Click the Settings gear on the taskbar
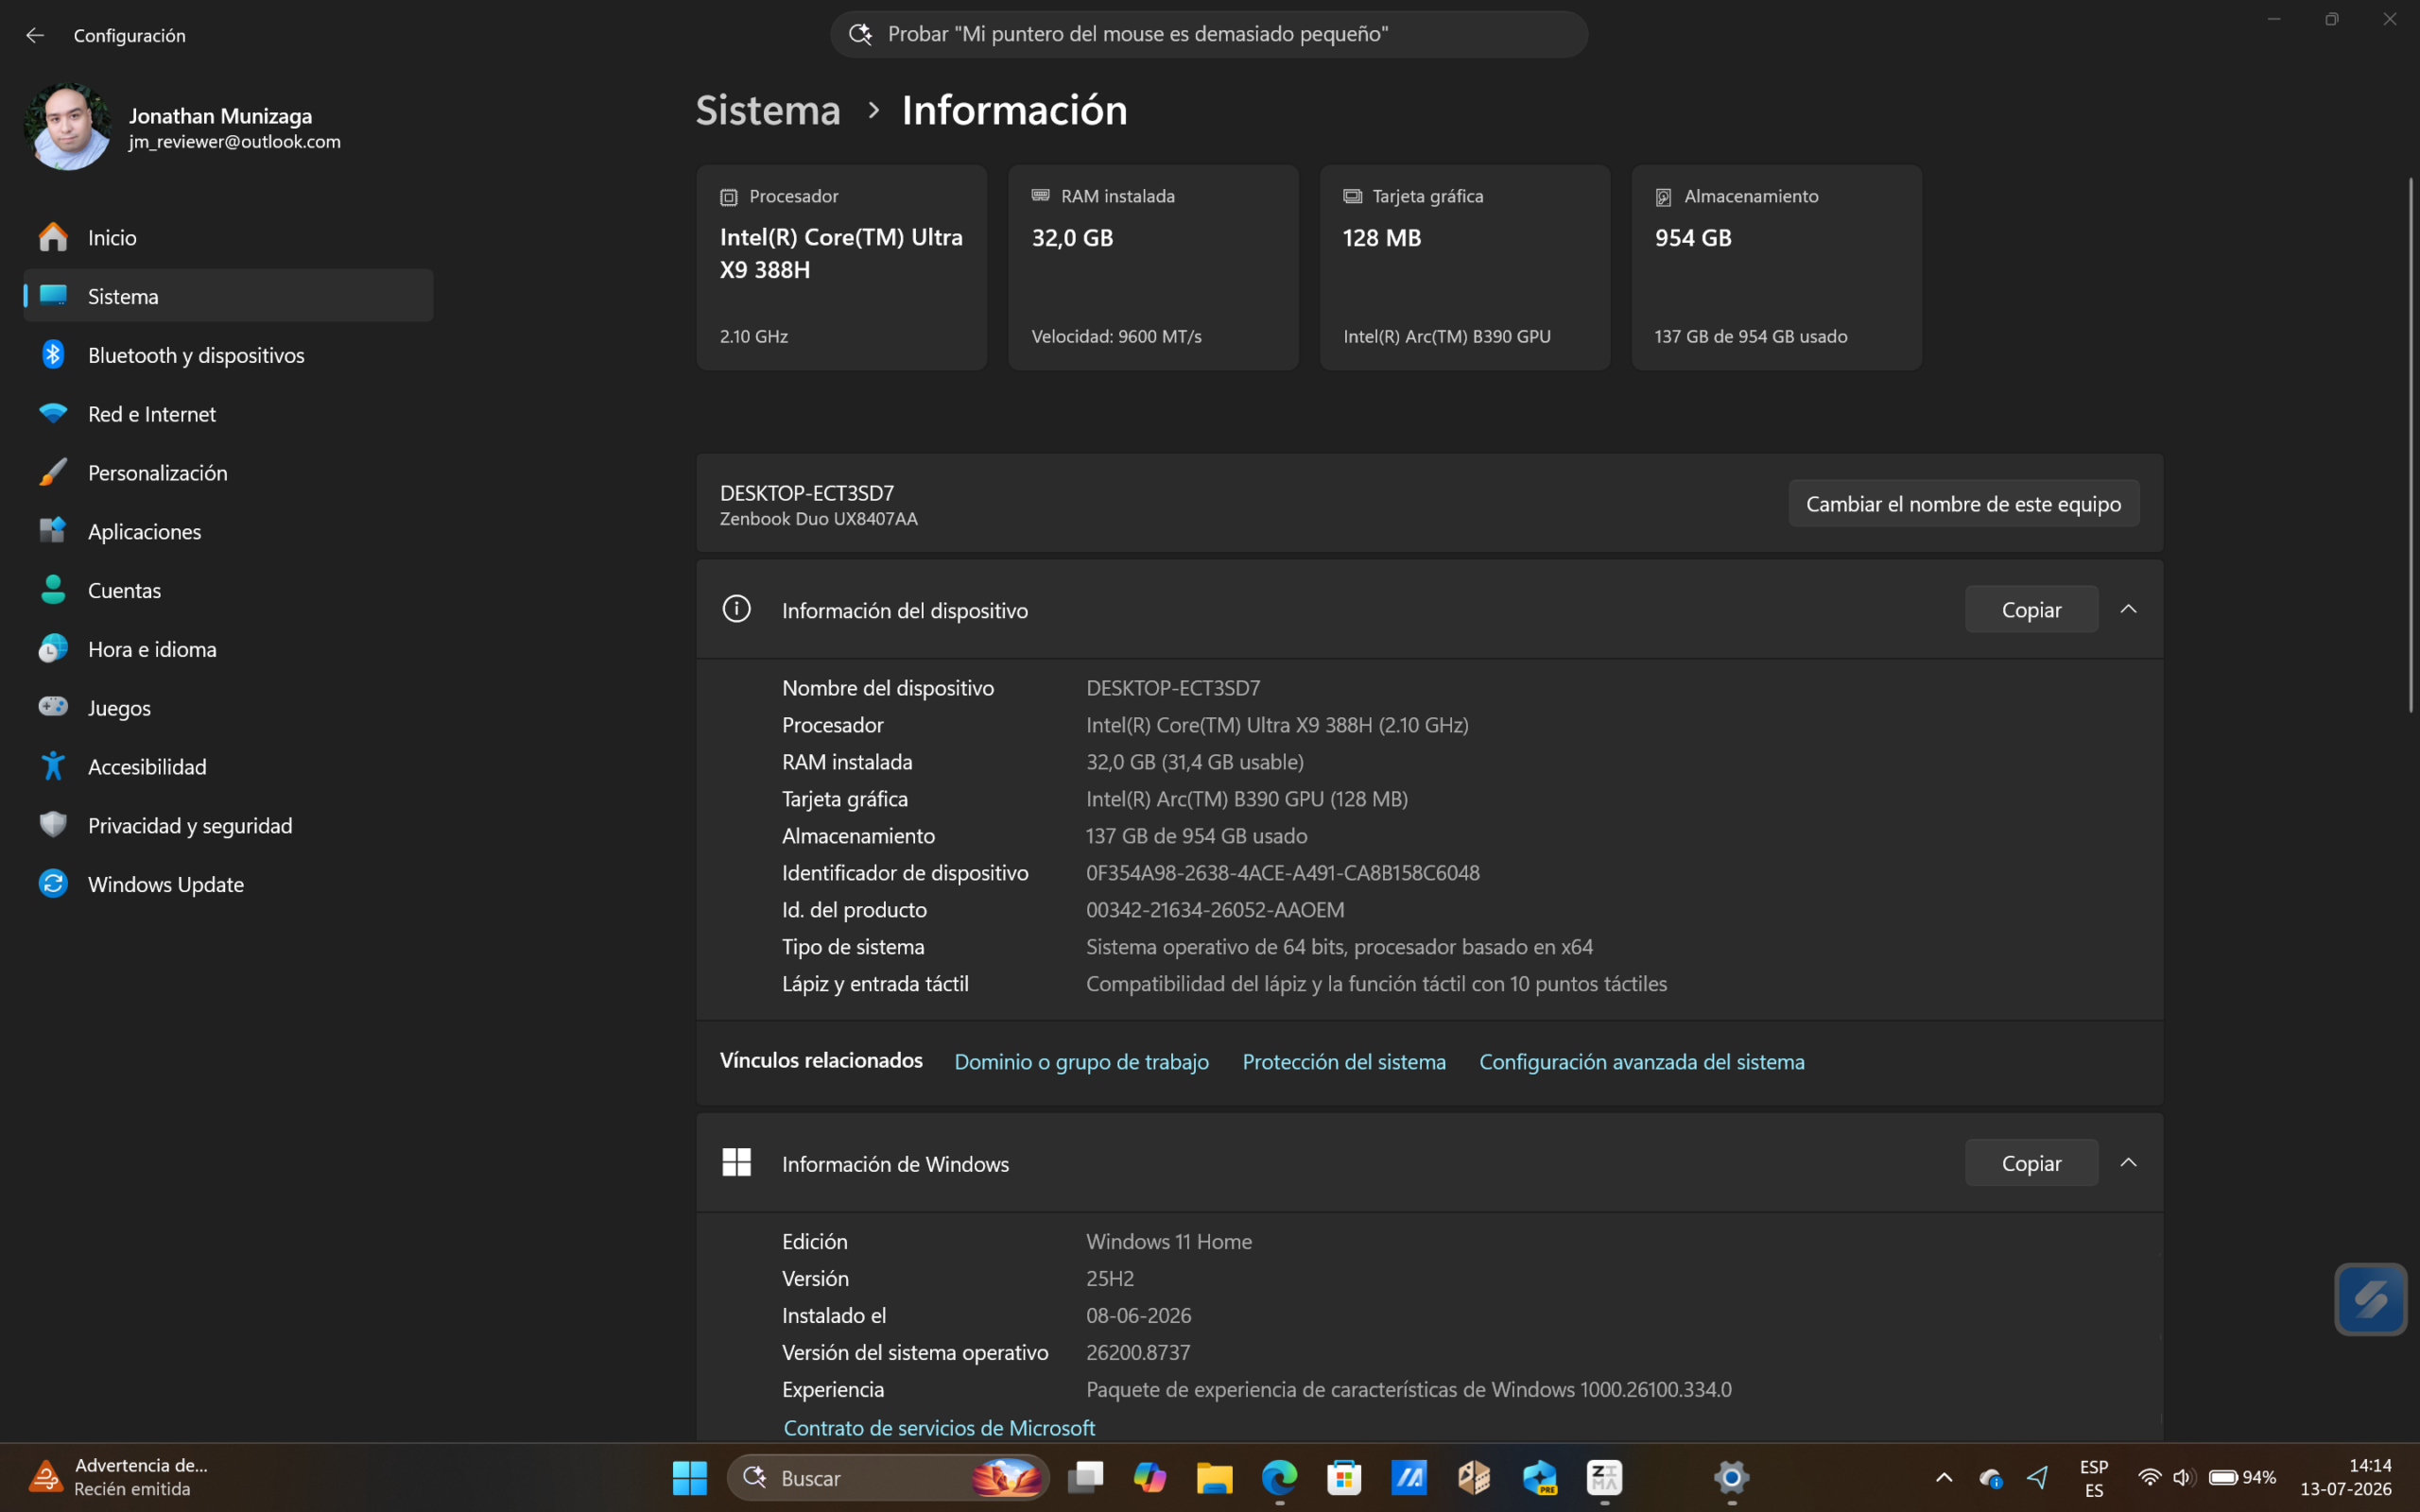 (1732, 1478)
